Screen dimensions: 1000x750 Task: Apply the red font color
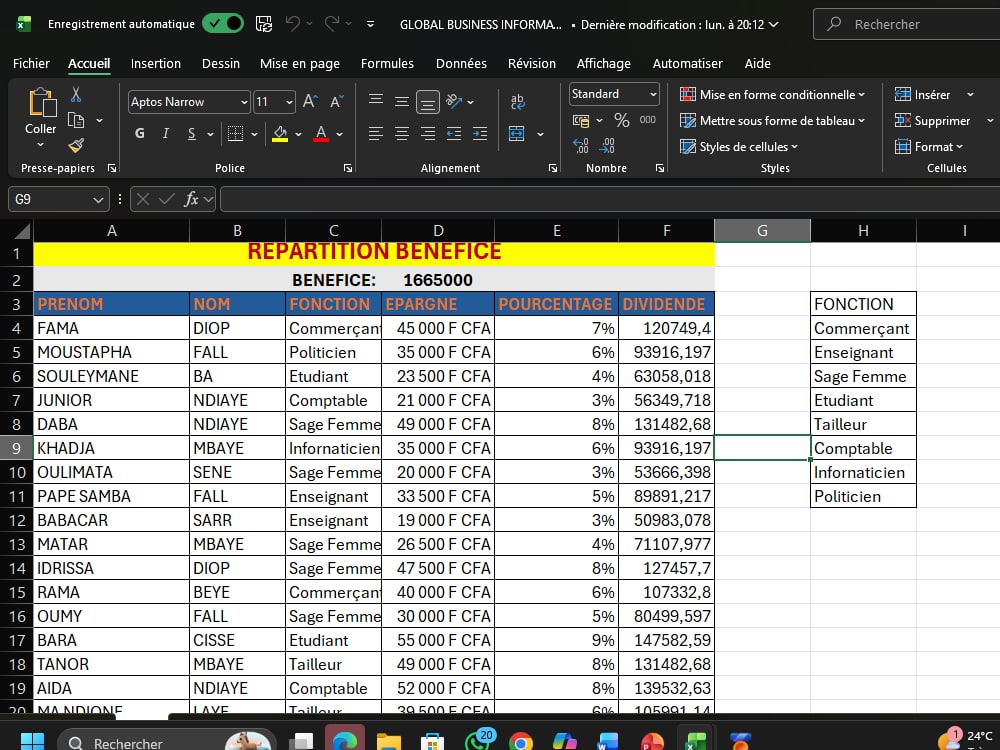pyautogui.click(x=321, y=133)
